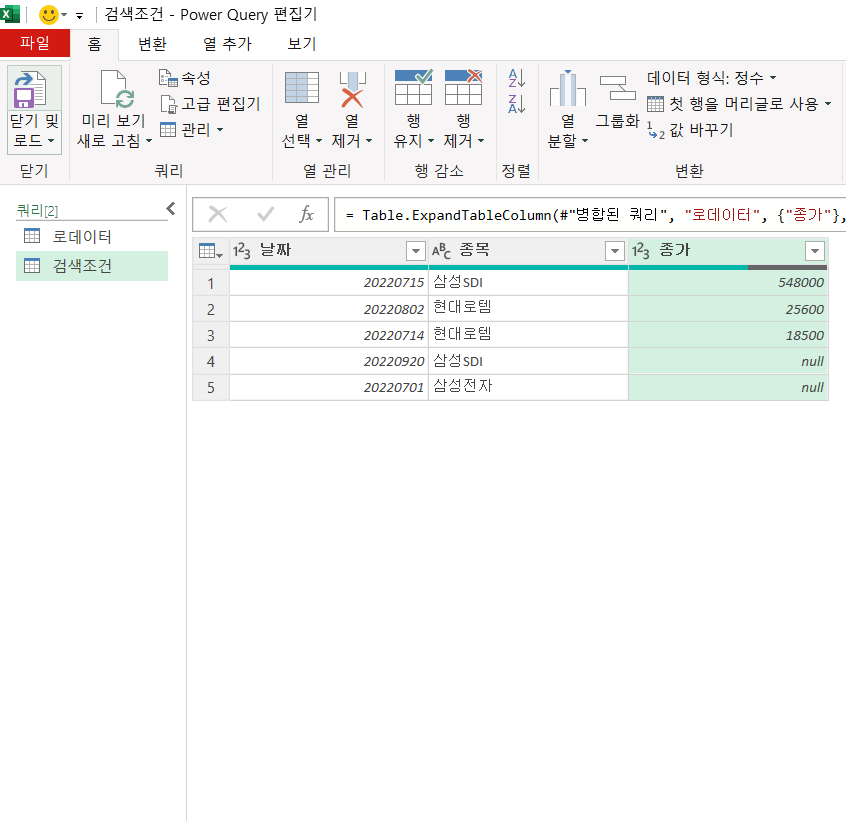Click the 날짜 column data type icon
Screen dimensions: 846x821
coord(241,251)
